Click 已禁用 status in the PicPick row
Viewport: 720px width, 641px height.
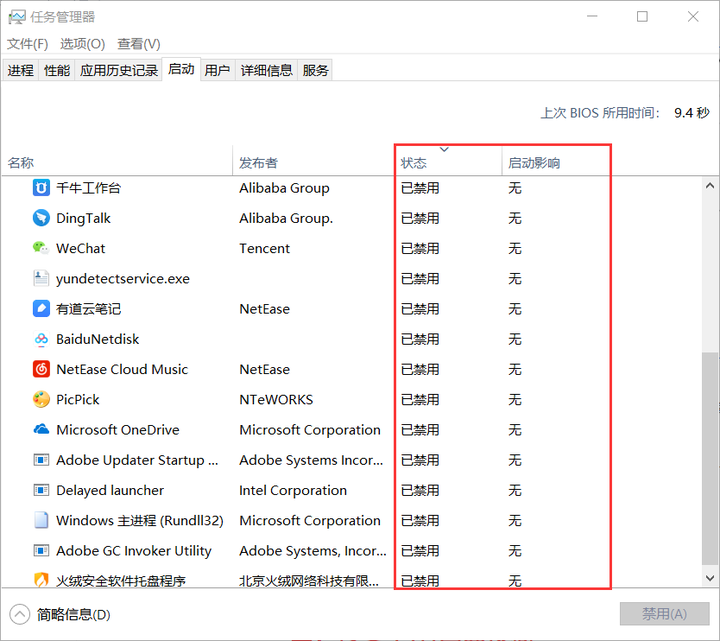point(420,400)
